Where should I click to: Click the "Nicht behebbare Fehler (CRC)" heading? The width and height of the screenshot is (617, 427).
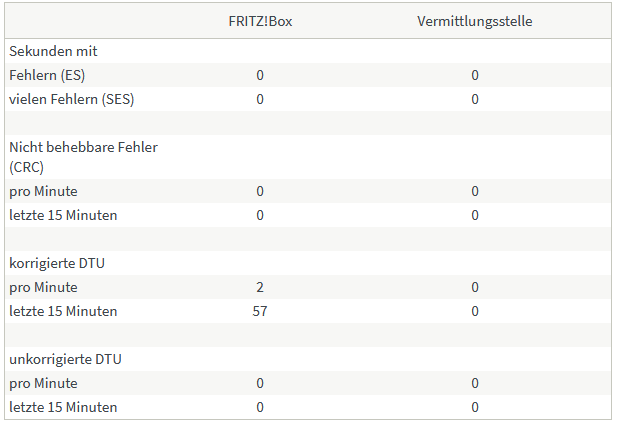[83, 157]
